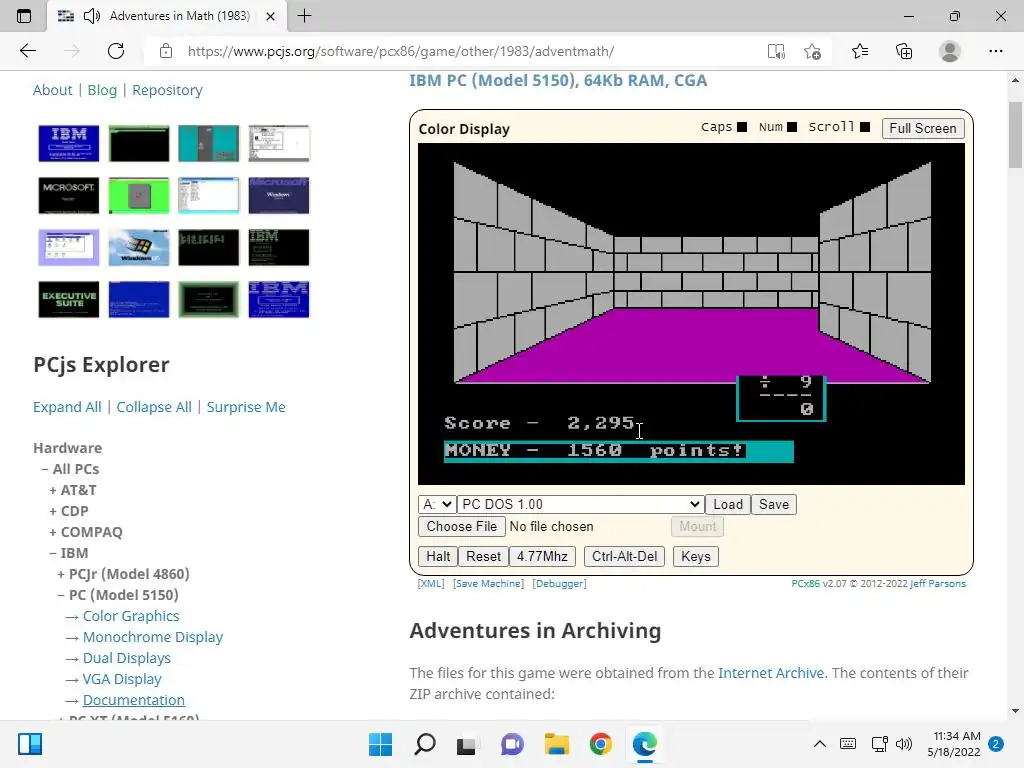The height and width of the screenshot is (768, 1024).
Task: Open the browser profile avatar
Action: [950, 51]
